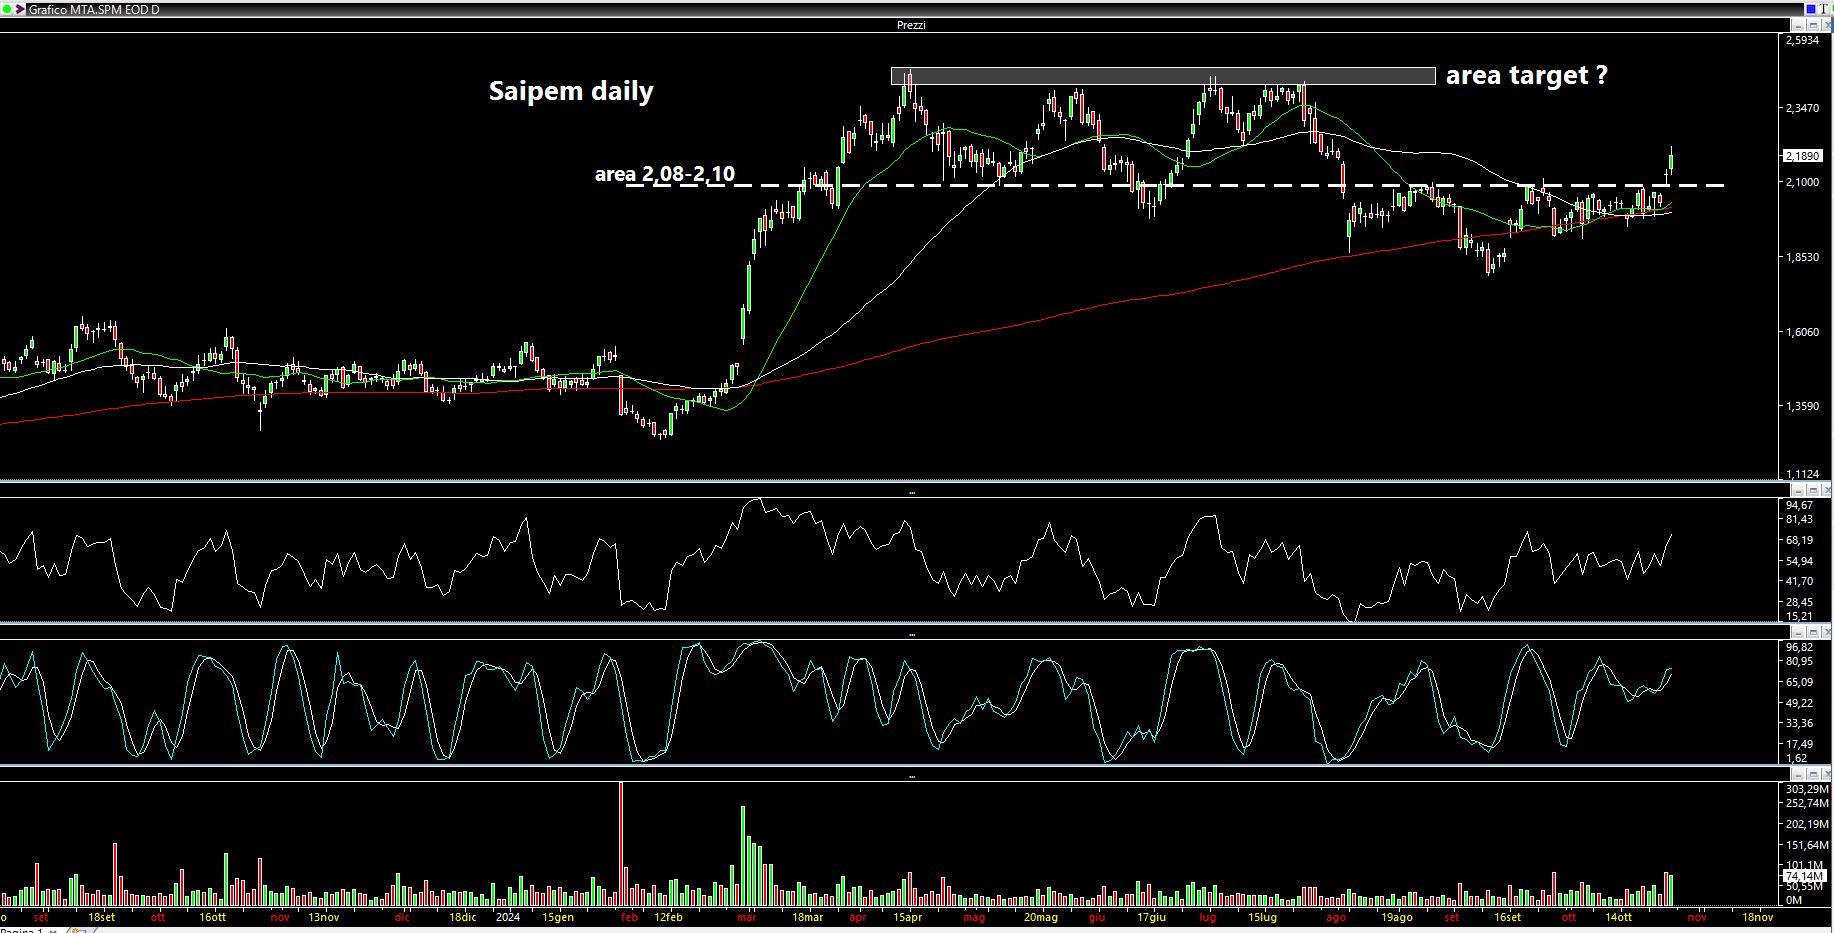Click the volume value tag 74,14M
The image size is (1834, 933).
click(1804, 876)
